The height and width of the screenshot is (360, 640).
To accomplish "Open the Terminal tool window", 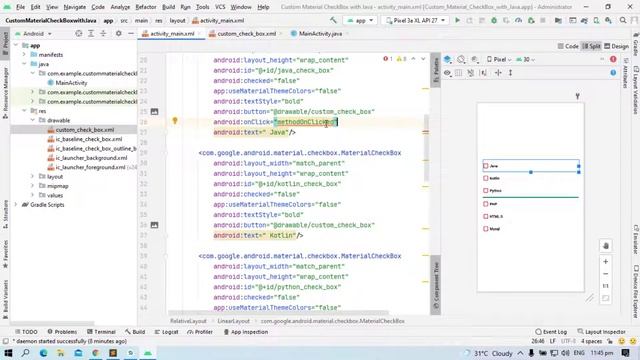I will point(101,332).
